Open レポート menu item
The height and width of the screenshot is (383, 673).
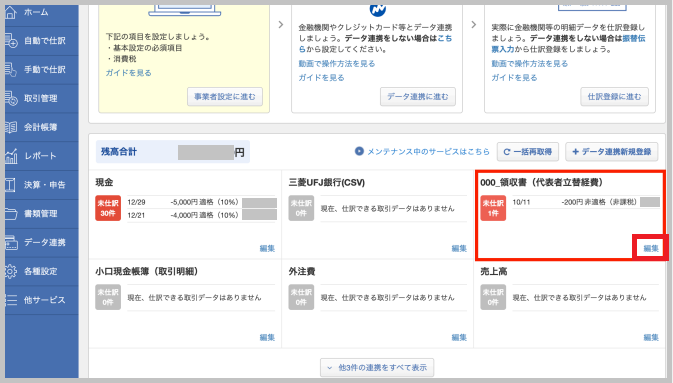42,156
